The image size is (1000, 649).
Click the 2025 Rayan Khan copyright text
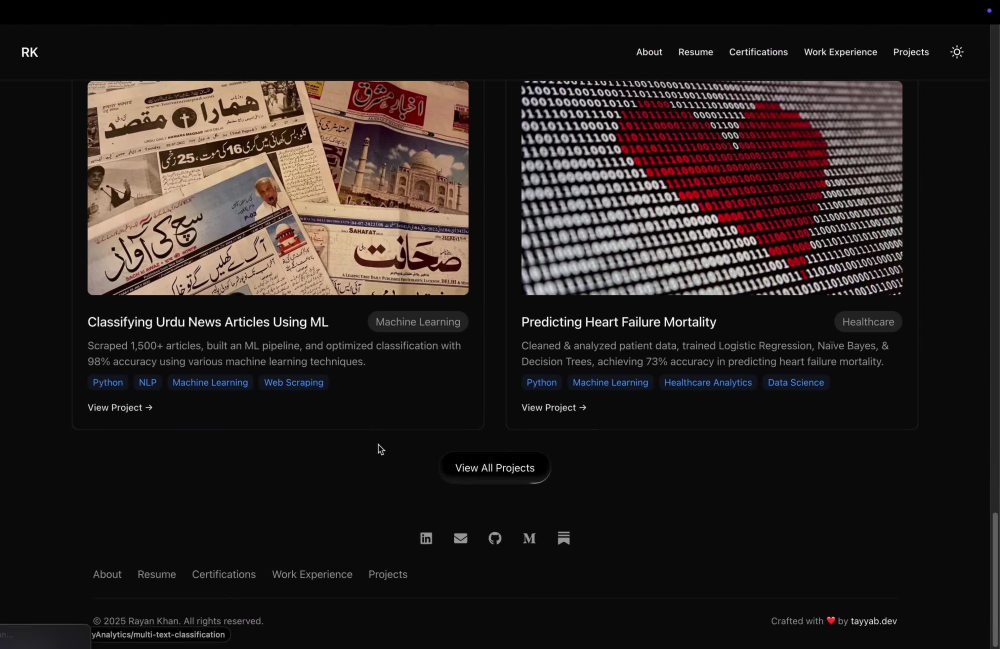[178, 621]
